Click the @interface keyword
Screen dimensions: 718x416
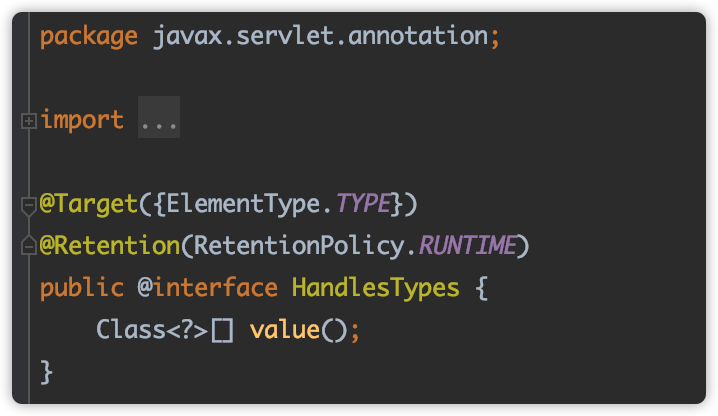point(207,288)
